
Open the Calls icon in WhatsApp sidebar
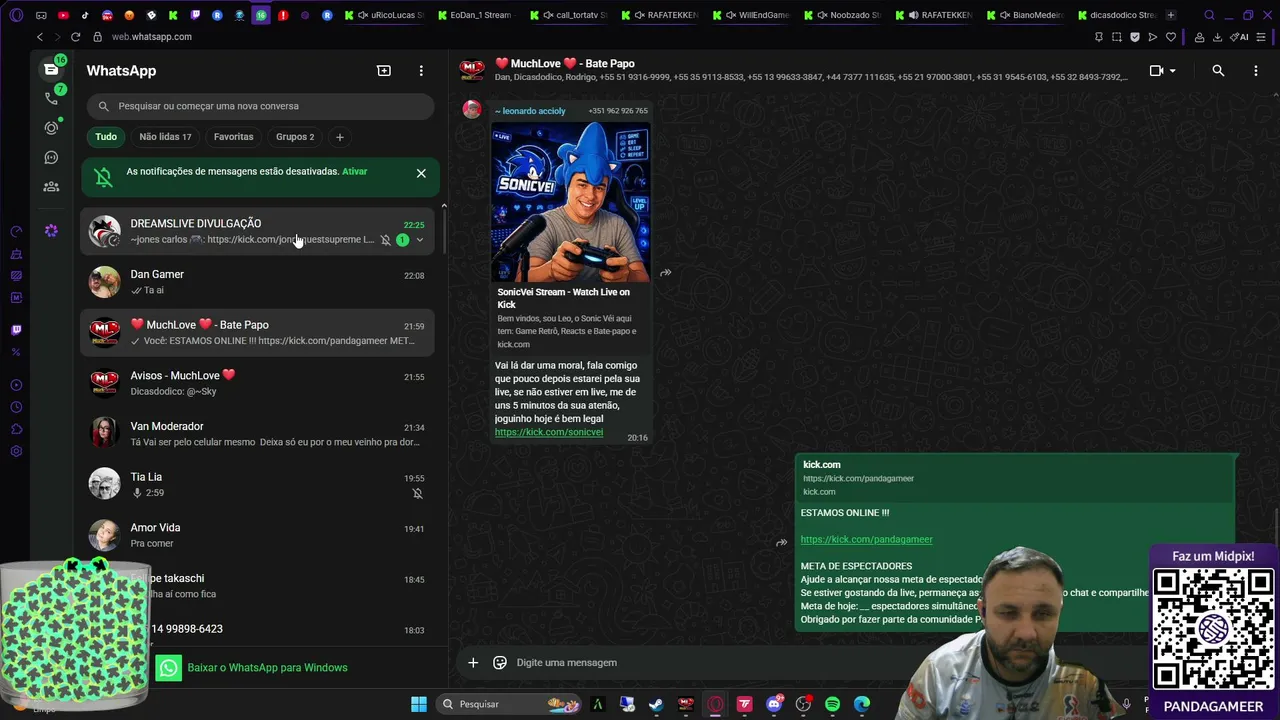coord(51,98)
